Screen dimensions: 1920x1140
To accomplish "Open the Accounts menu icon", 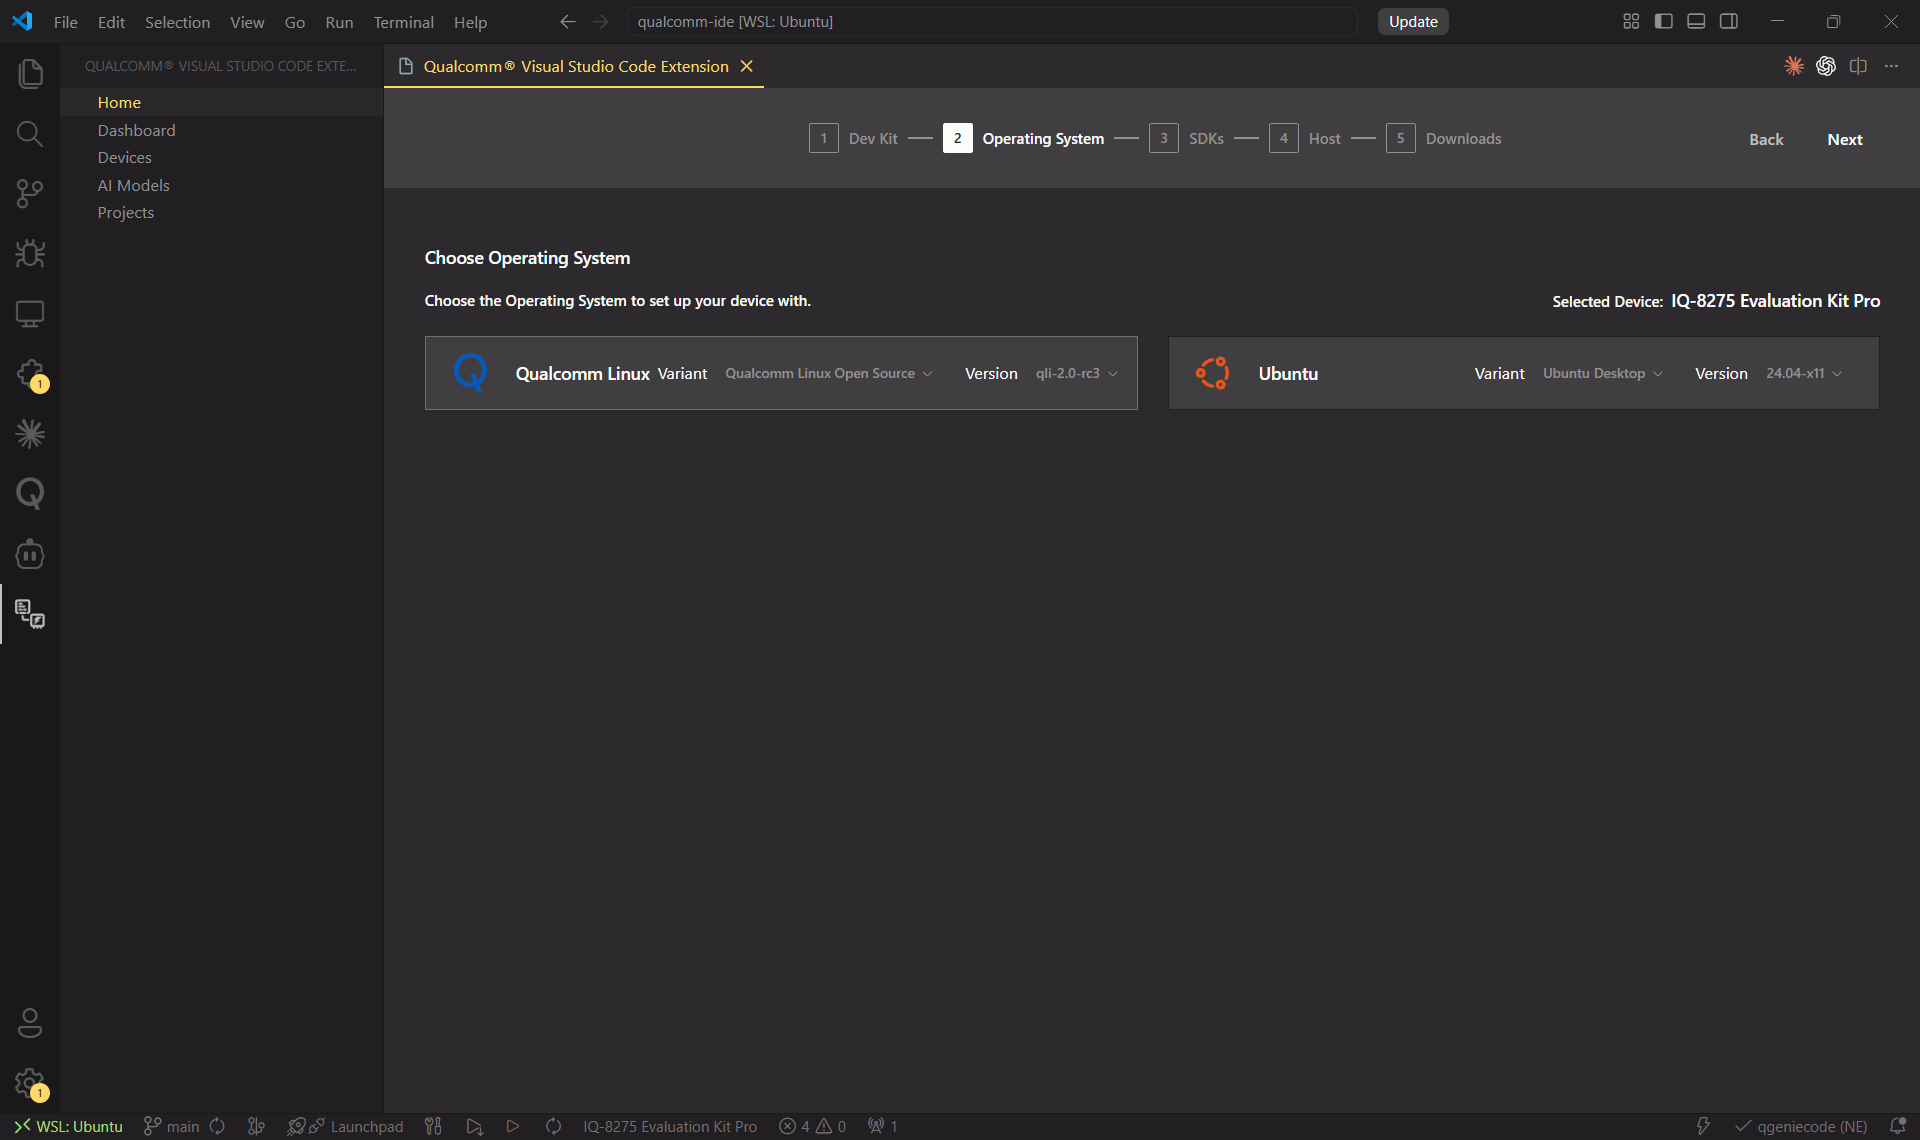I will click(30, 1023).
